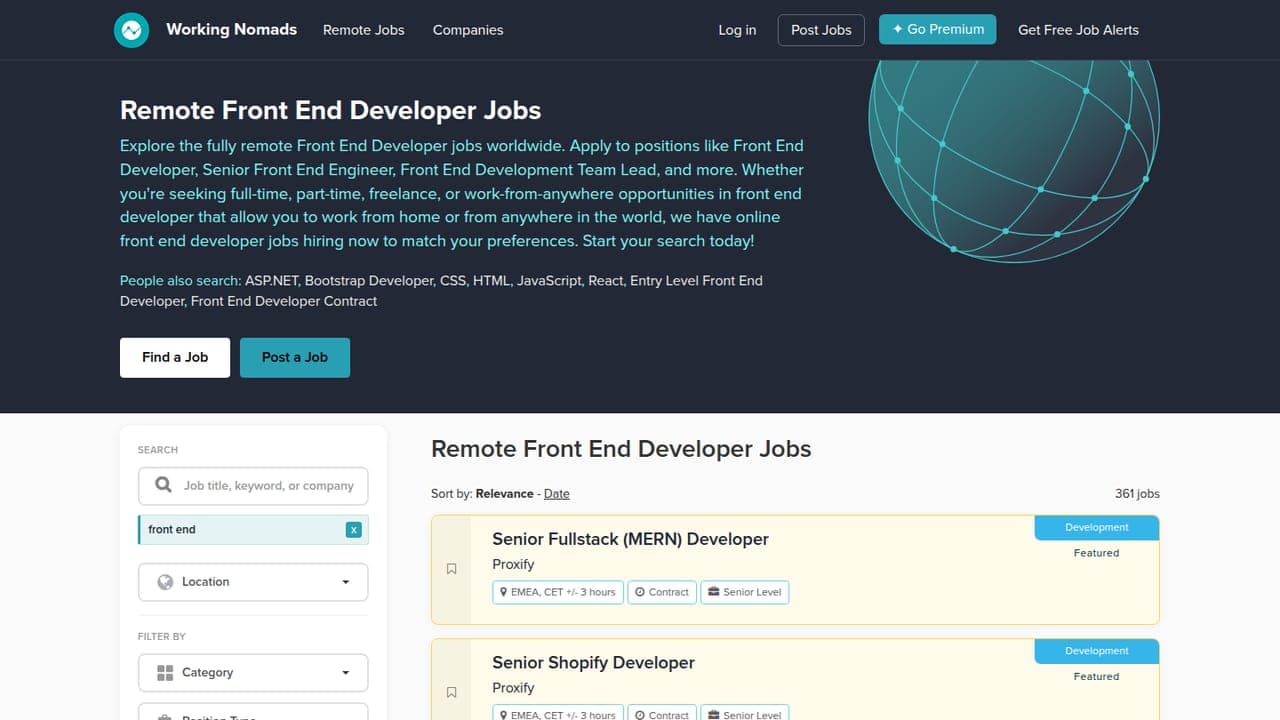Click the 'People also search:' label
Viewport: 1280px width, 720px height.
click(180, 281)
